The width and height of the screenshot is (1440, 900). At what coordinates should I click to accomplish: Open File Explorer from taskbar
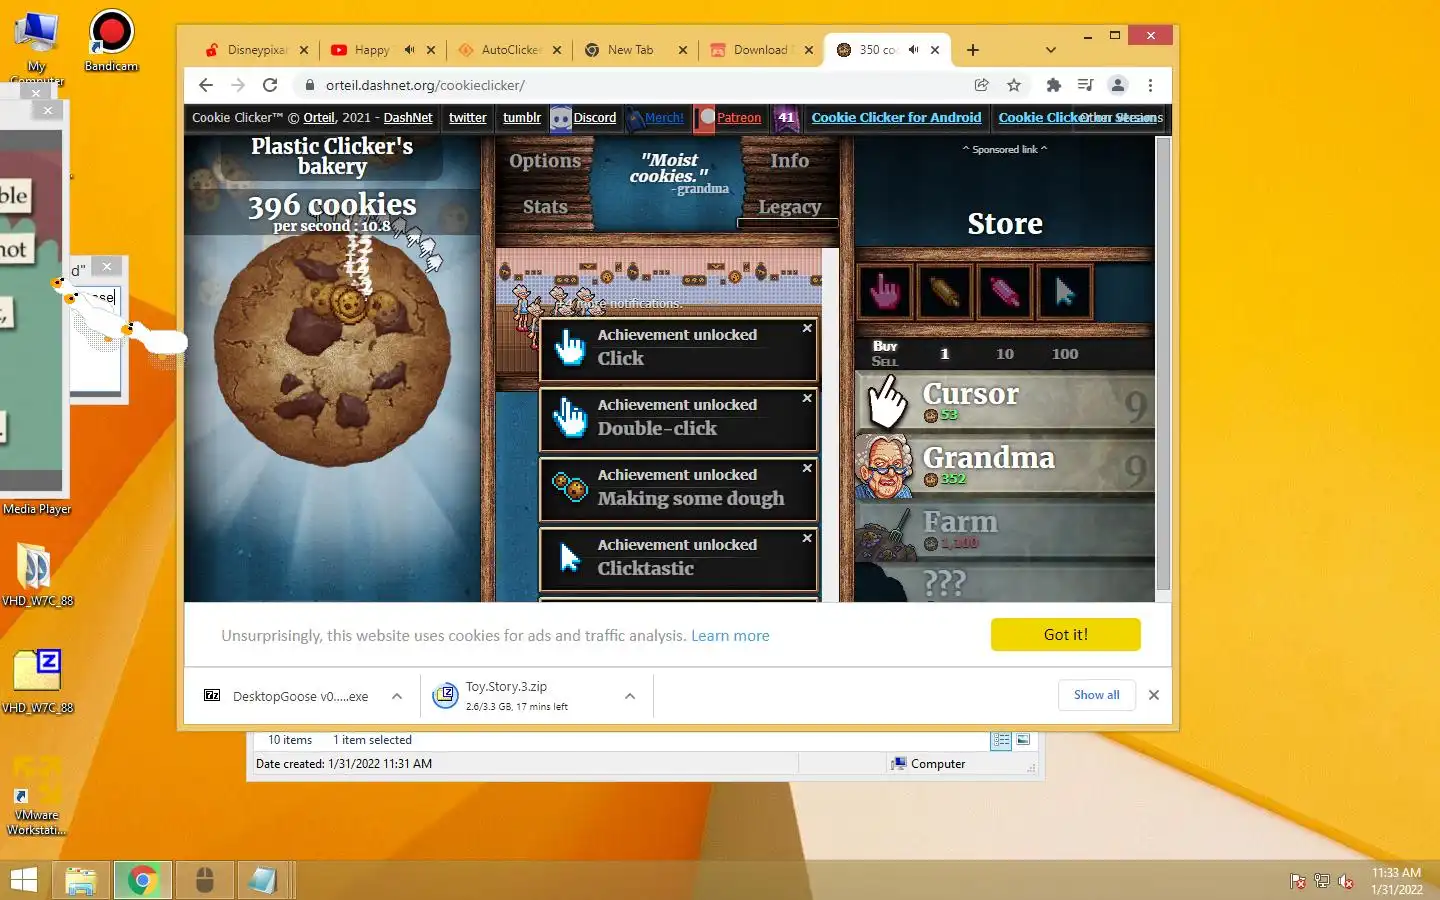[81, 880]
